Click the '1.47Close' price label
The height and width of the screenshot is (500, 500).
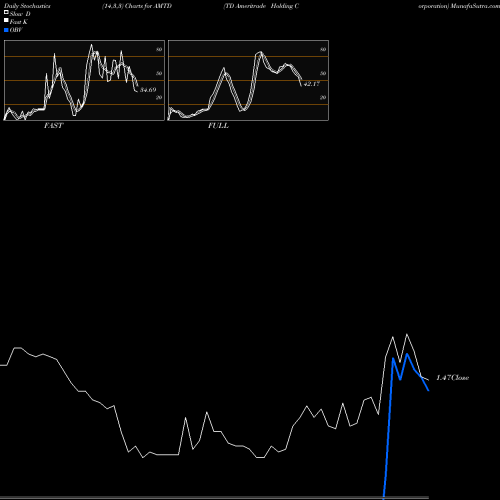tap(453, 378)
